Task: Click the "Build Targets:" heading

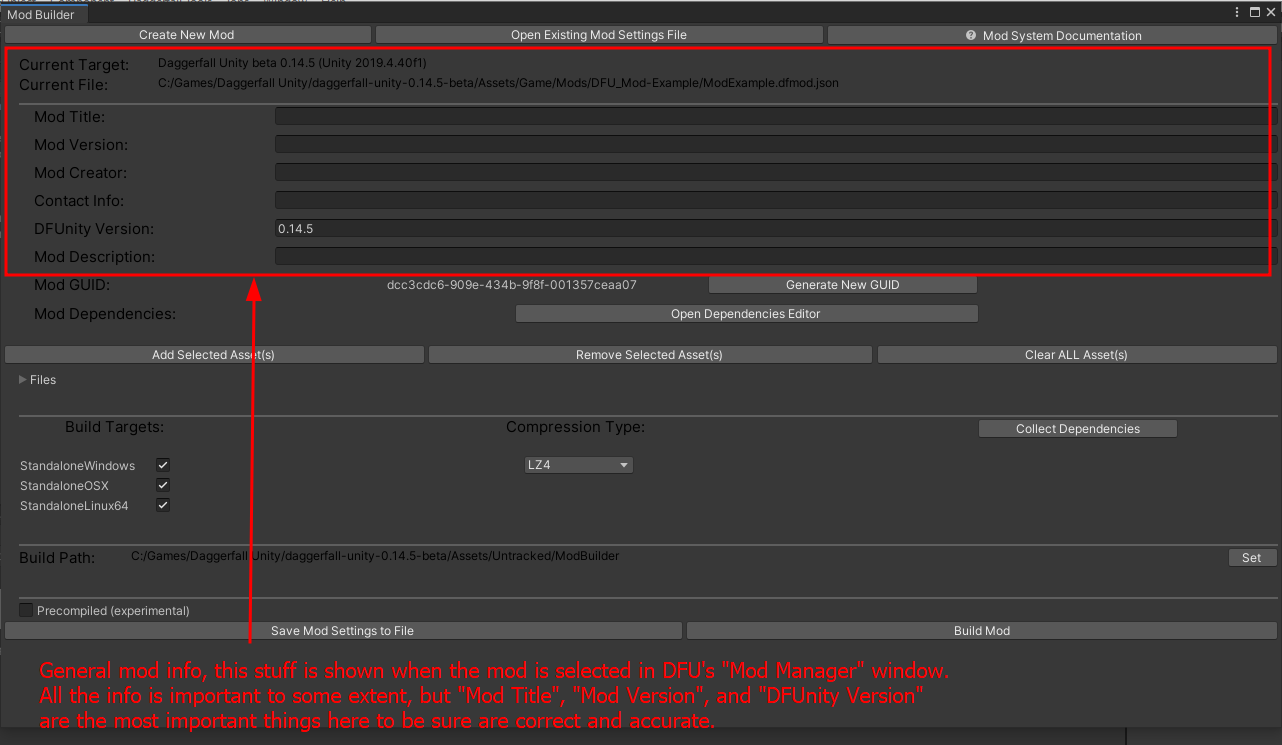Action: click(x=114, y=427)
